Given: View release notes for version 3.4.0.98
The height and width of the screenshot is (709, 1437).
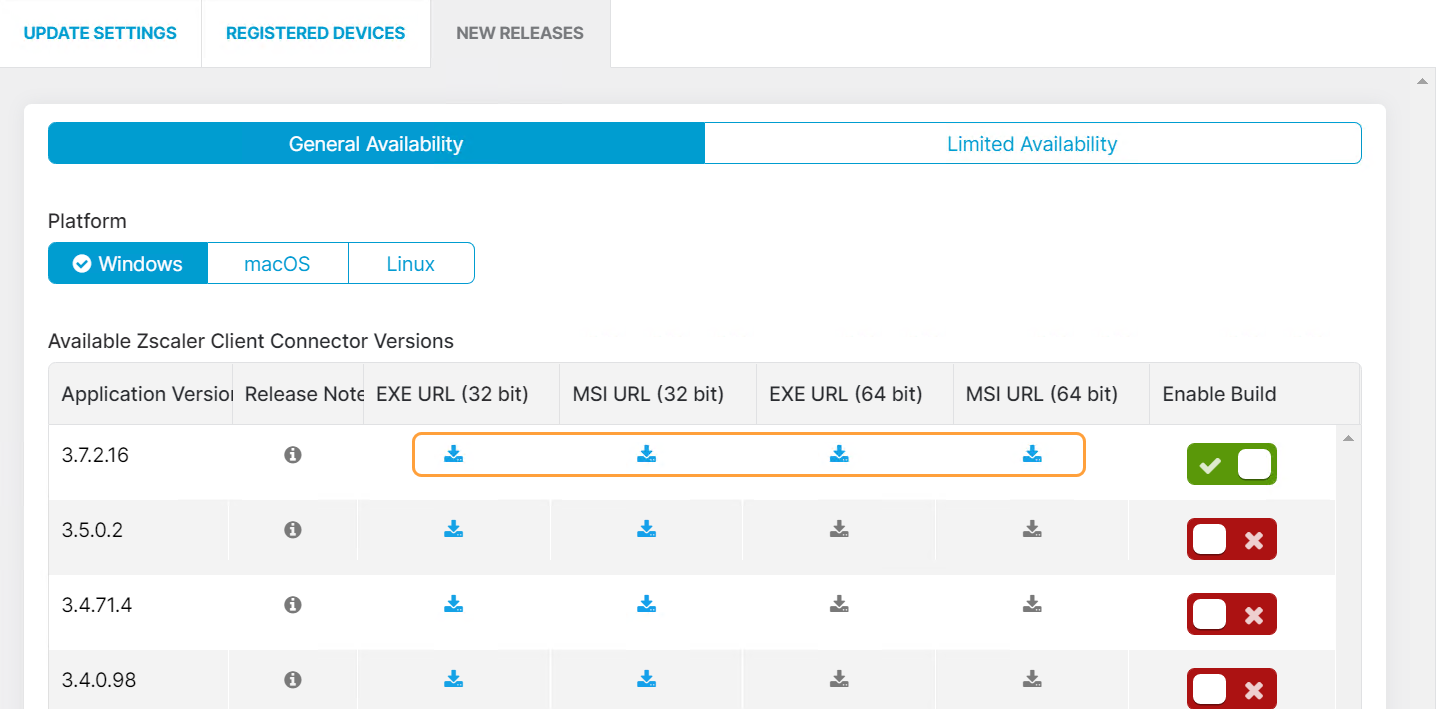Looking at the screenshot, I should (x=292, y=679).
